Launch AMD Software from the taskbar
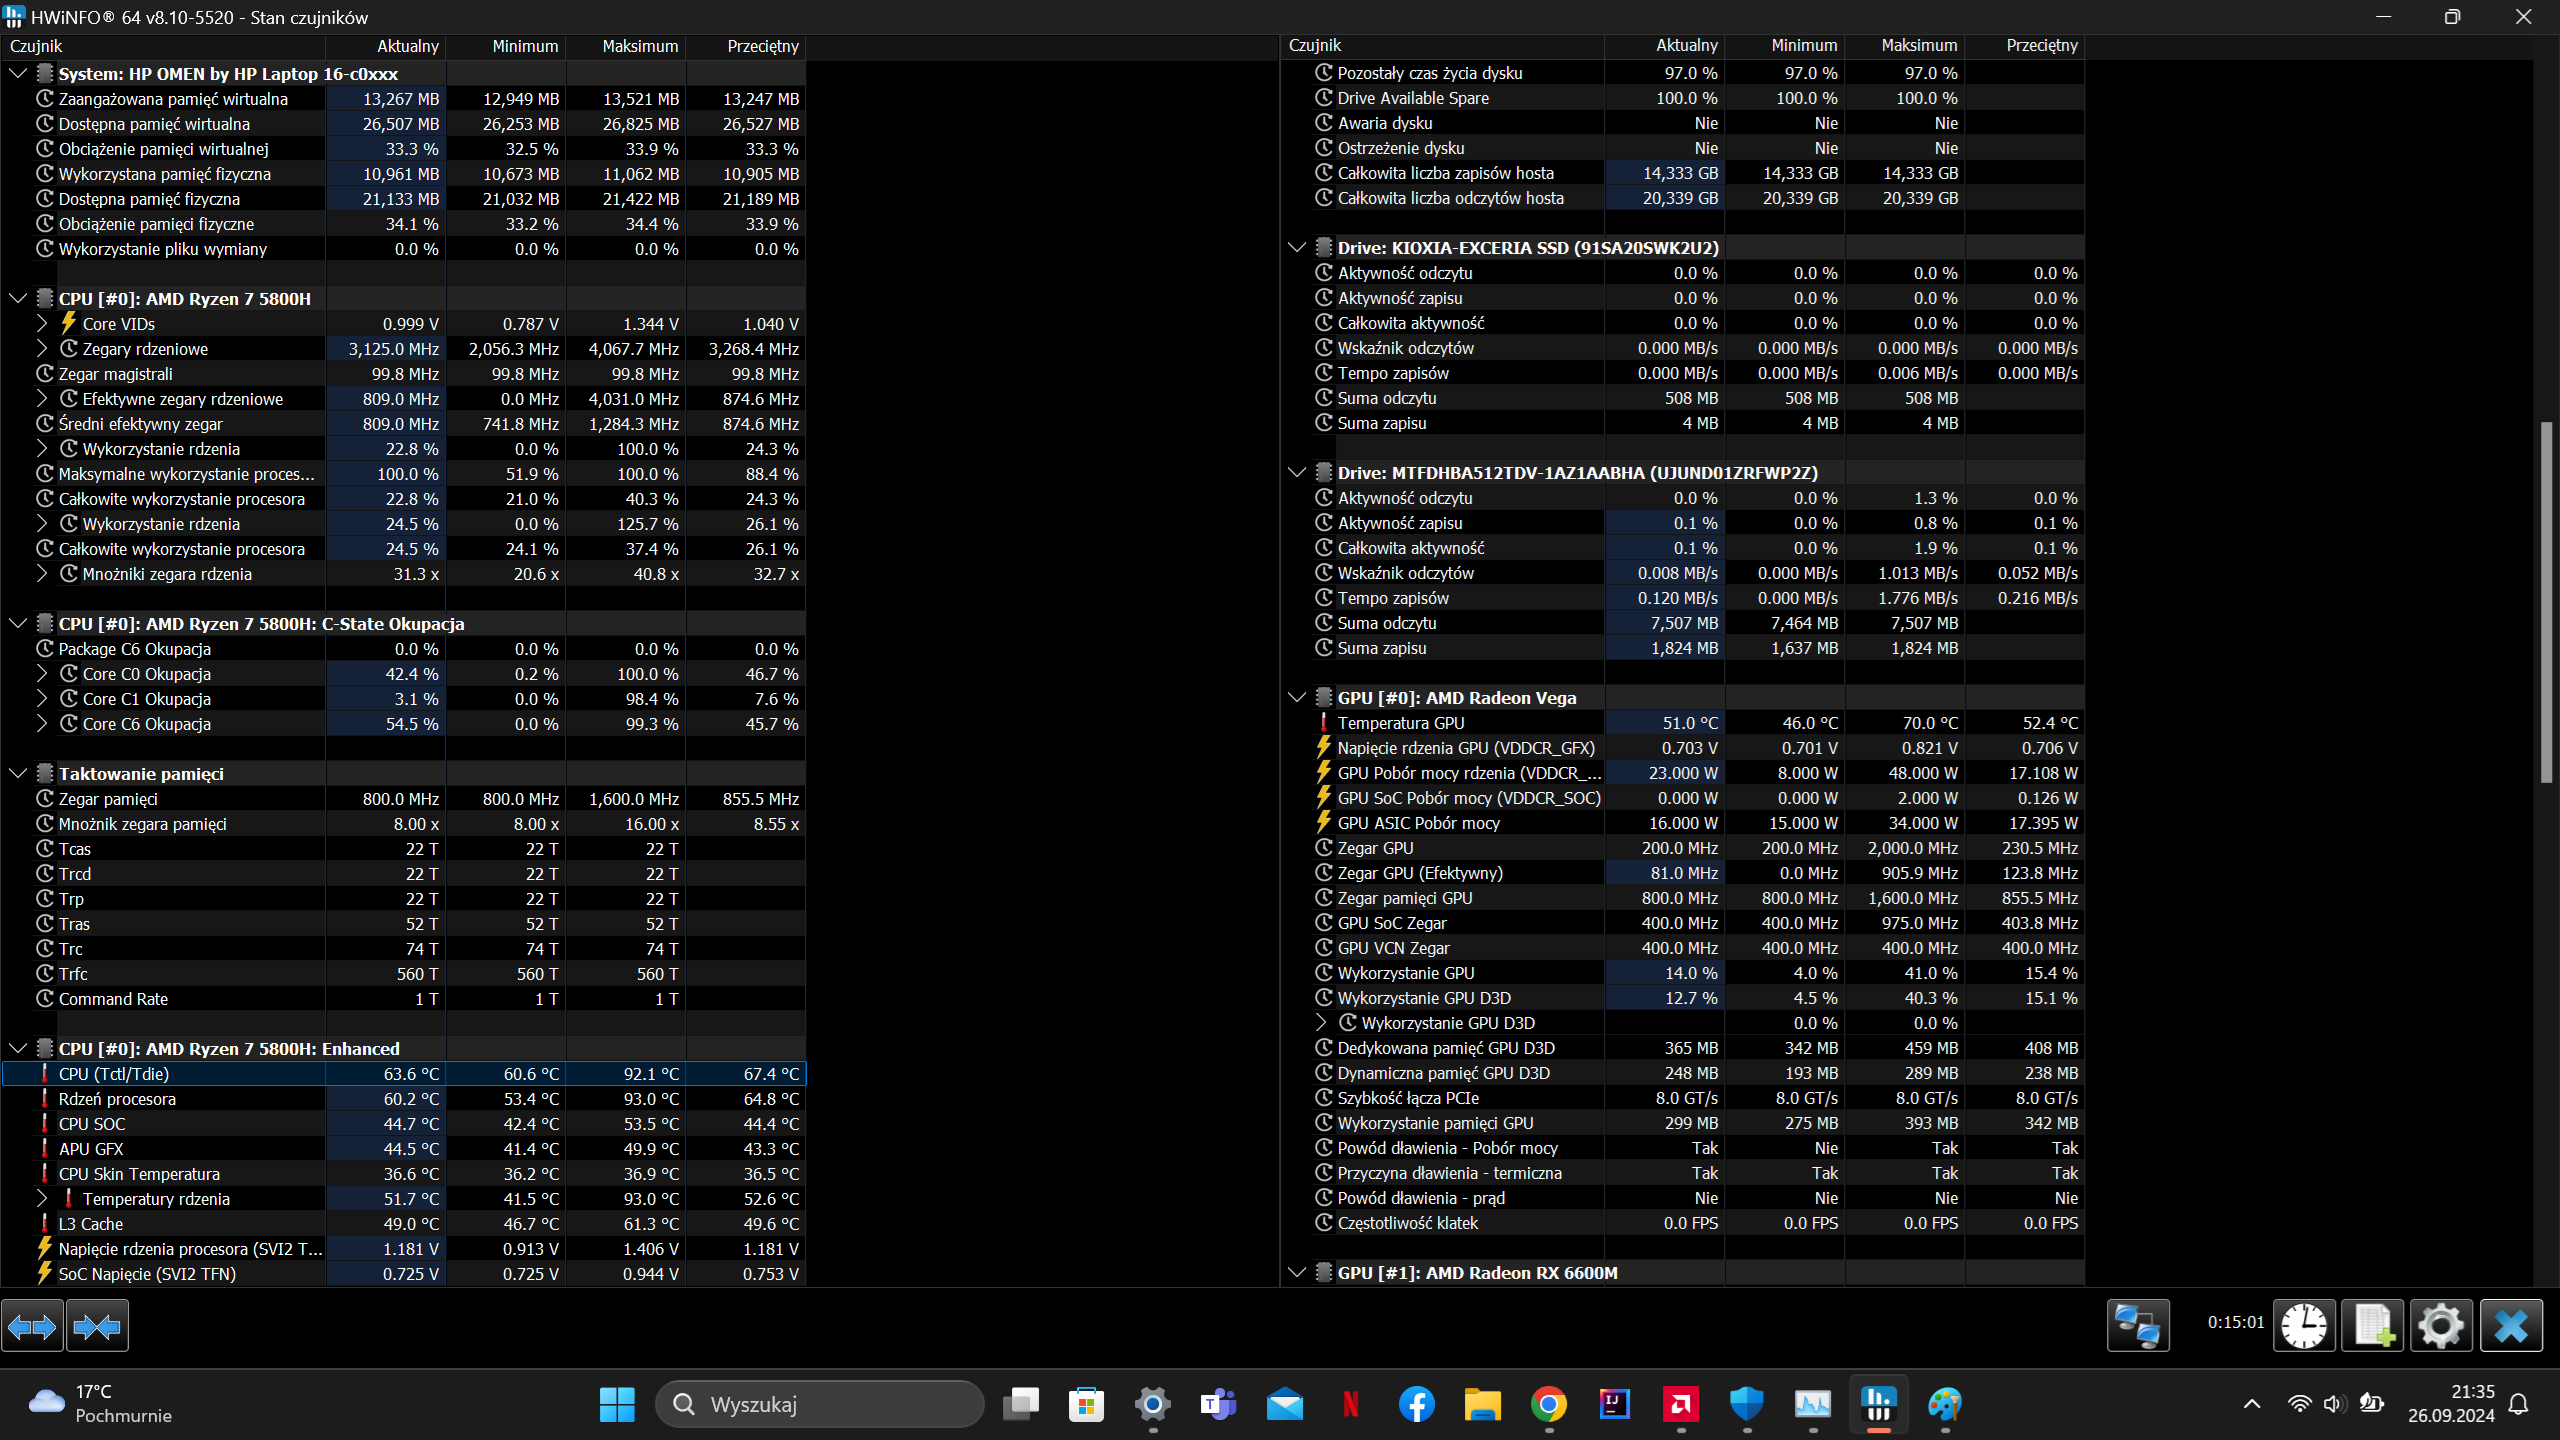This screenshot has height=1440, width=2560. tap(1681, 1404)
